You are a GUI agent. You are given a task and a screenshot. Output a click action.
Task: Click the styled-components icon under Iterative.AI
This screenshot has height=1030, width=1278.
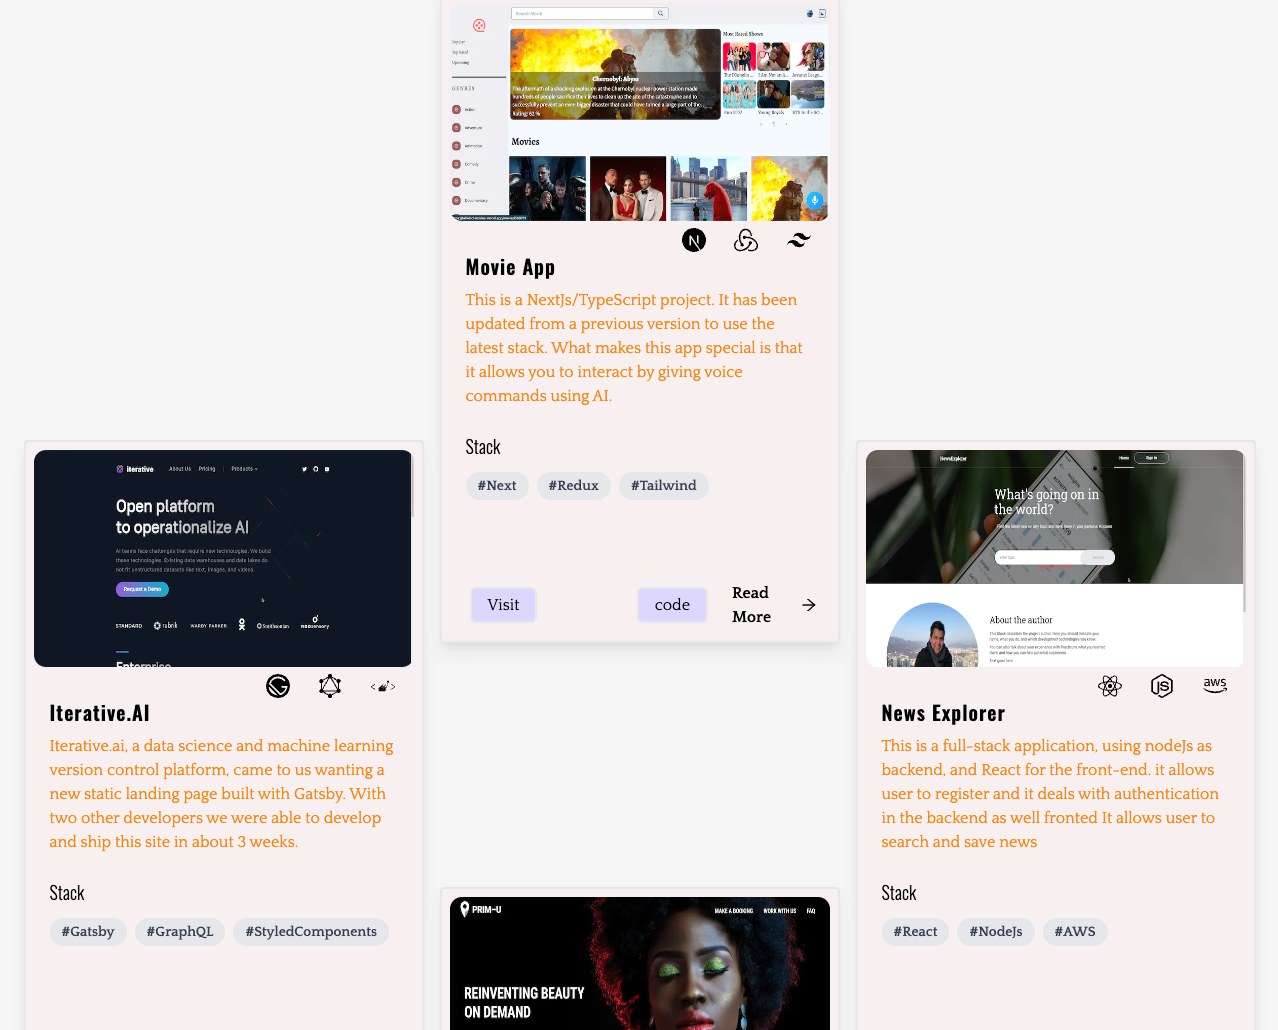point(382,686)
